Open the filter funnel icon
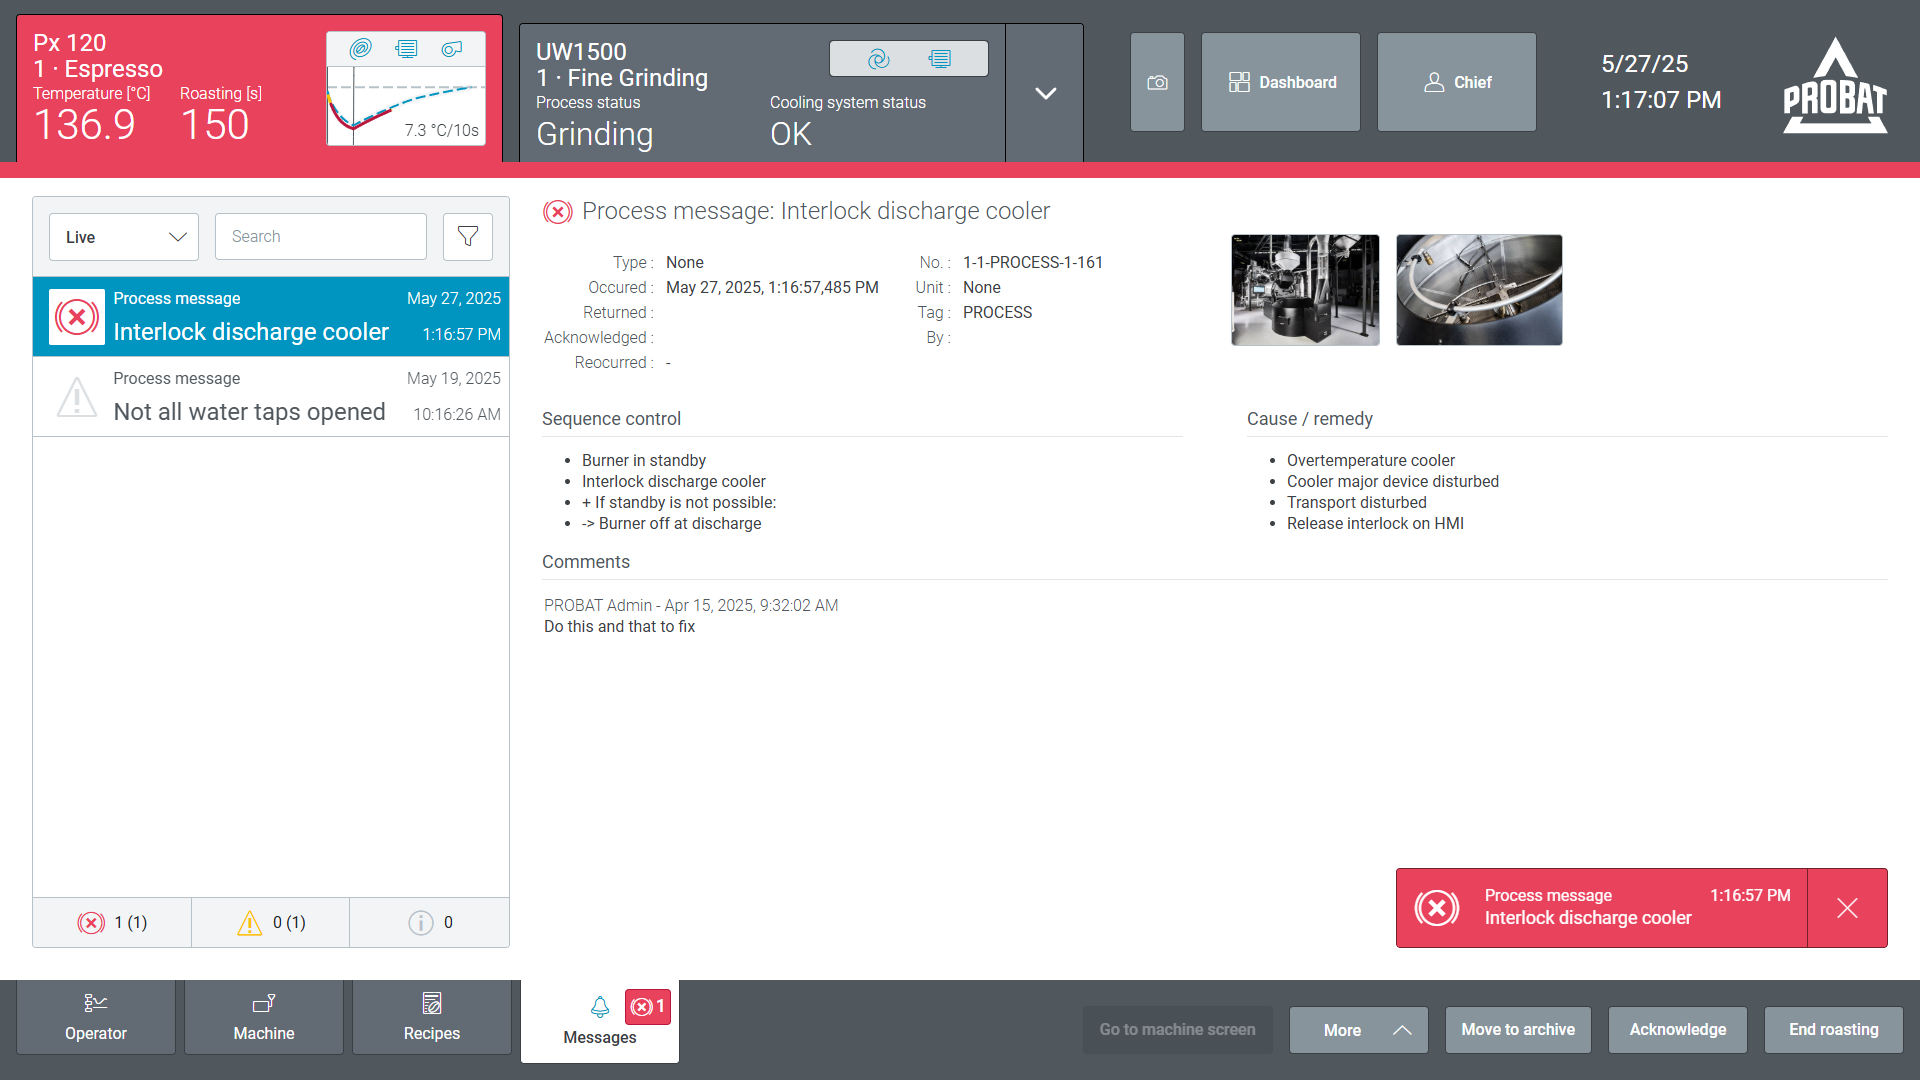The width and height of the screenshot is (1920, 1080). tap(467, 237)
